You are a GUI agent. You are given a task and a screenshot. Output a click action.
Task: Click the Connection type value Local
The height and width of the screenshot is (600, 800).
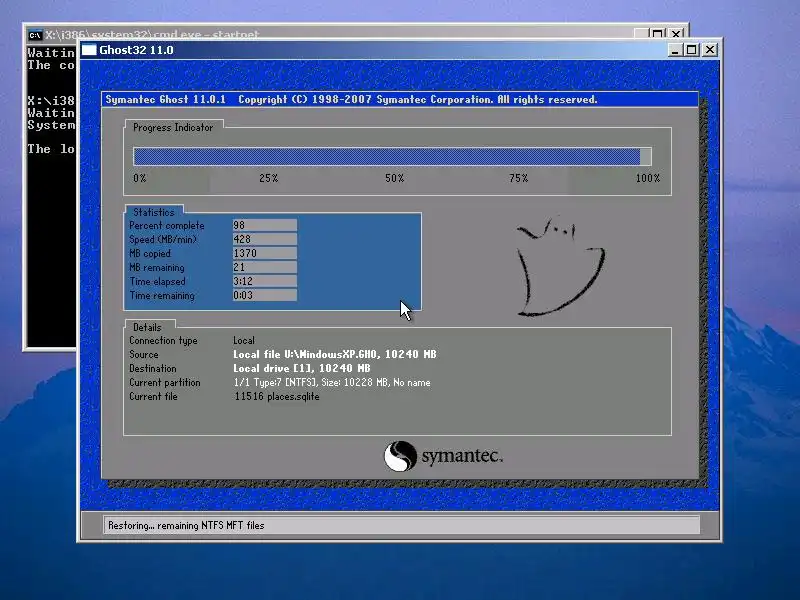point(244,340)
